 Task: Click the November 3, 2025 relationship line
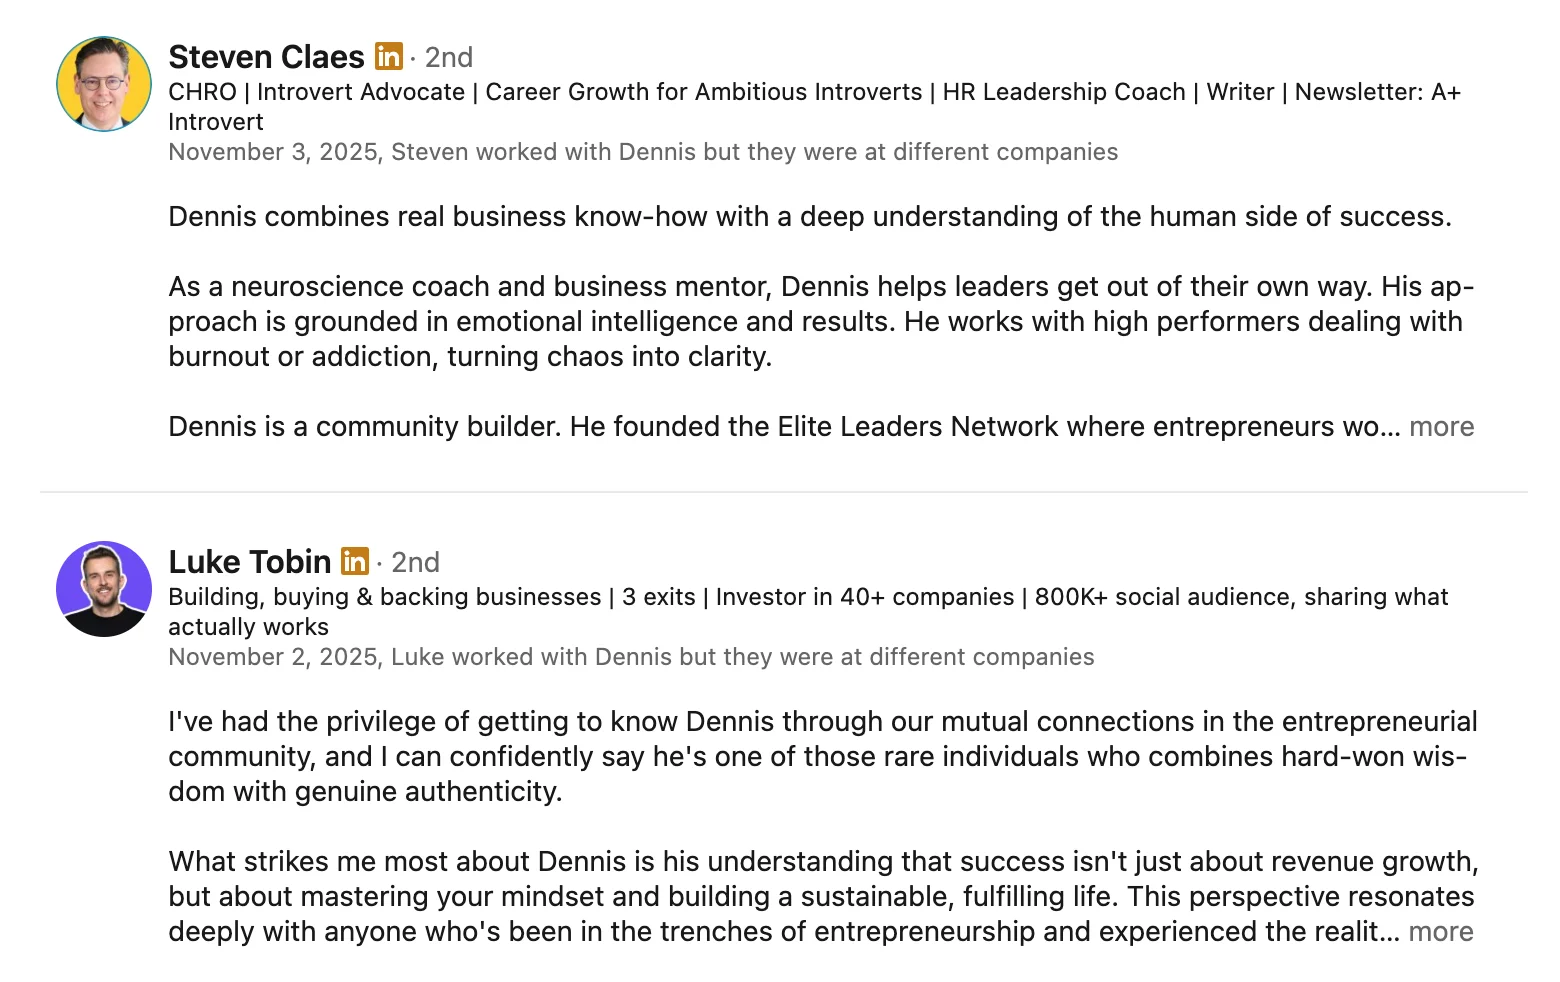(x=643, y=152)
